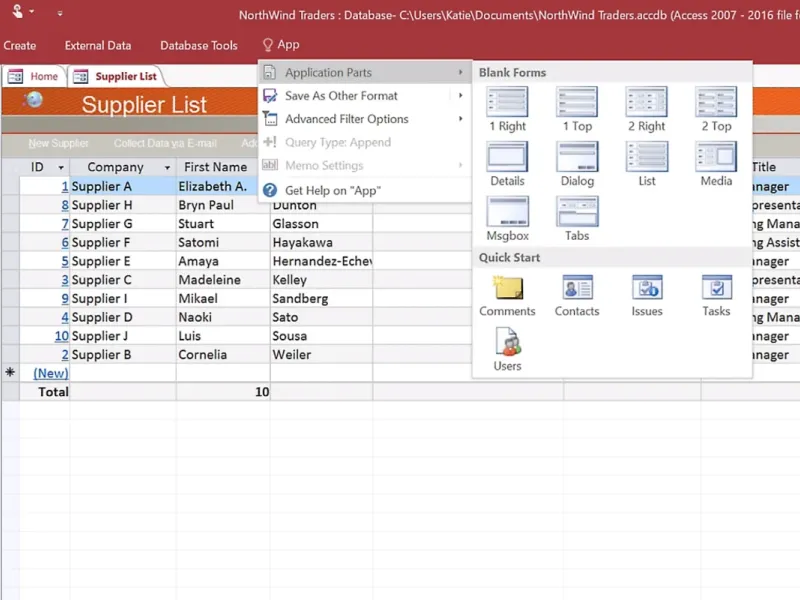This screenshot has width=800, height=600.
Task: Open the Quick Access Toolbar customize dropdown
Action: [x=60, y=14]
